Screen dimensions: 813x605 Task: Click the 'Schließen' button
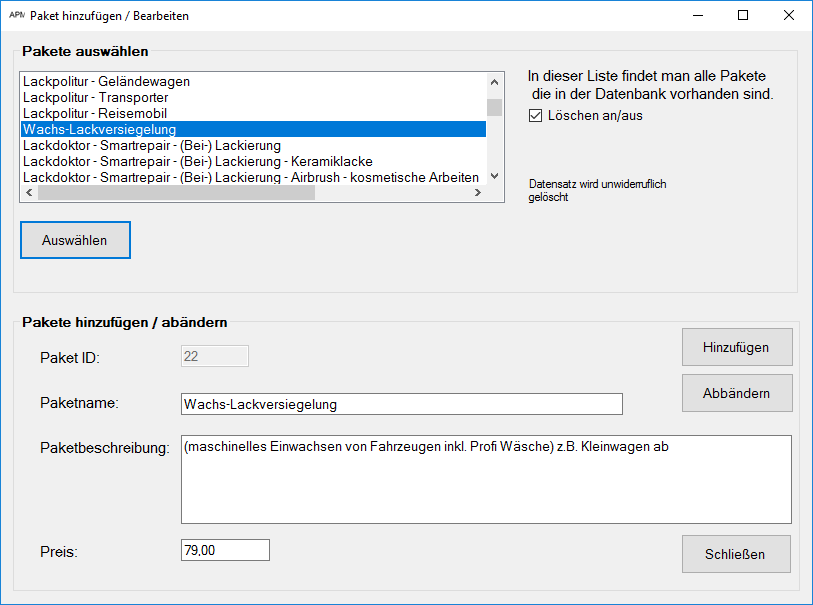[736, 554]
